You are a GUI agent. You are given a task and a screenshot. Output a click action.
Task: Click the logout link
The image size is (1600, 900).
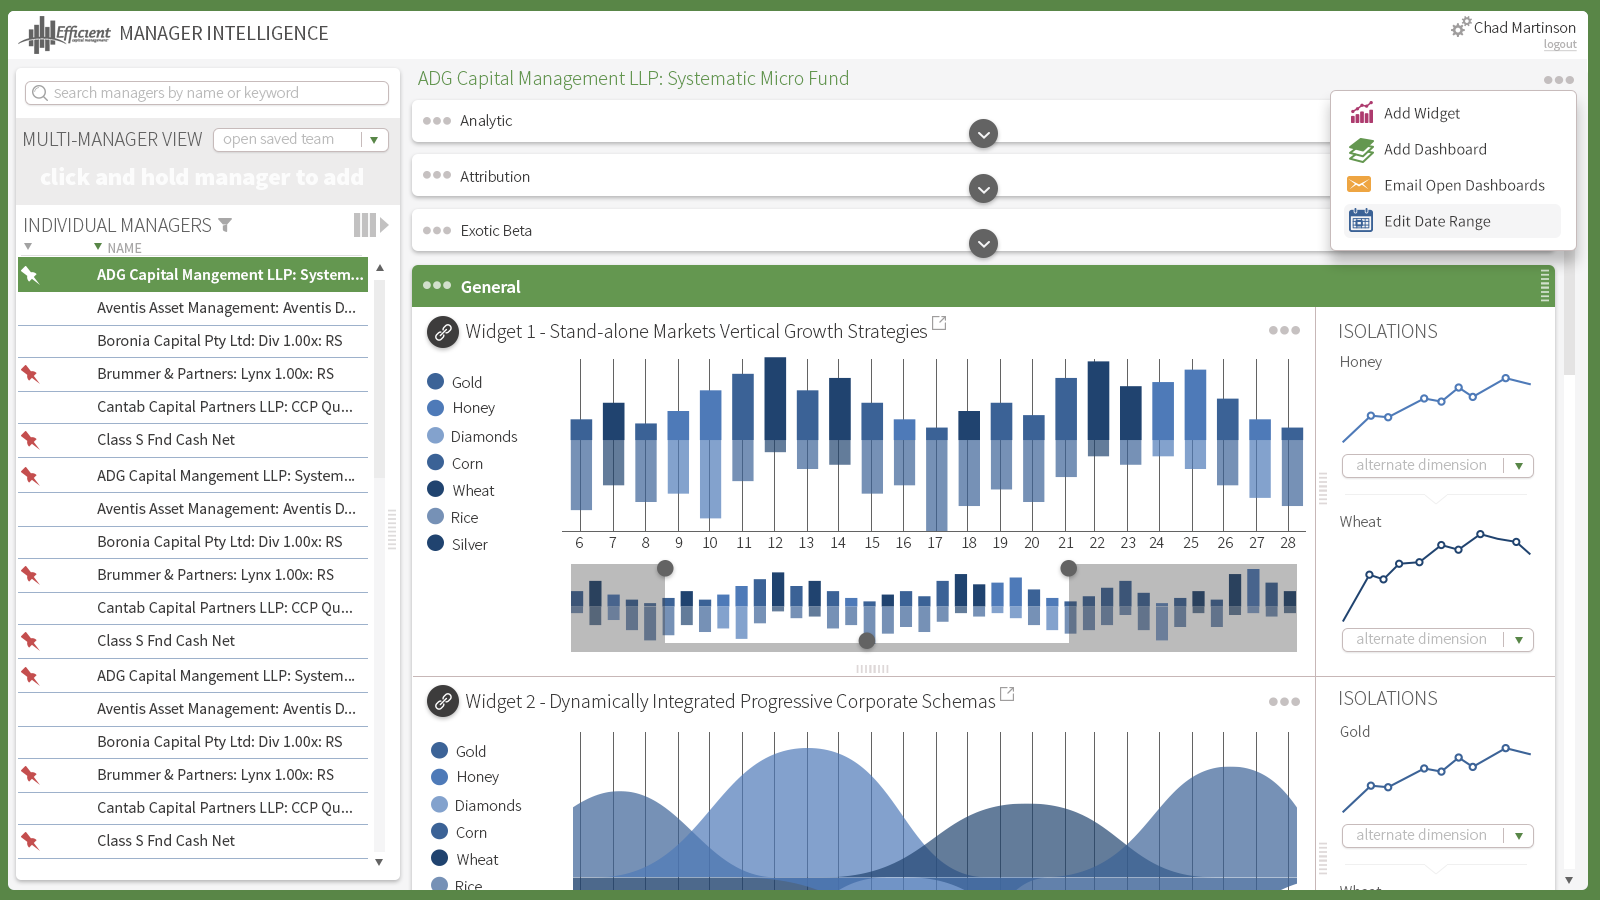1560,45
